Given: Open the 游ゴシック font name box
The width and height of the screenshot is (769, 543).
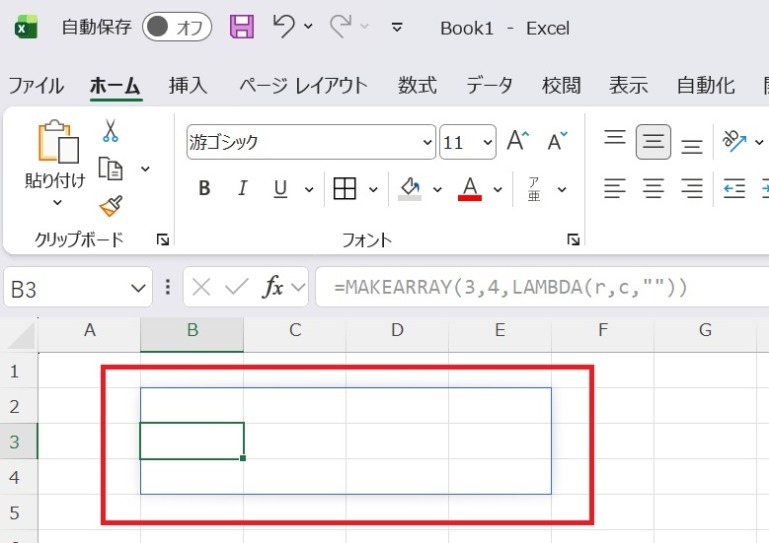Looking at the screenshot, I should pyautogui.click(x=311, y=142).
